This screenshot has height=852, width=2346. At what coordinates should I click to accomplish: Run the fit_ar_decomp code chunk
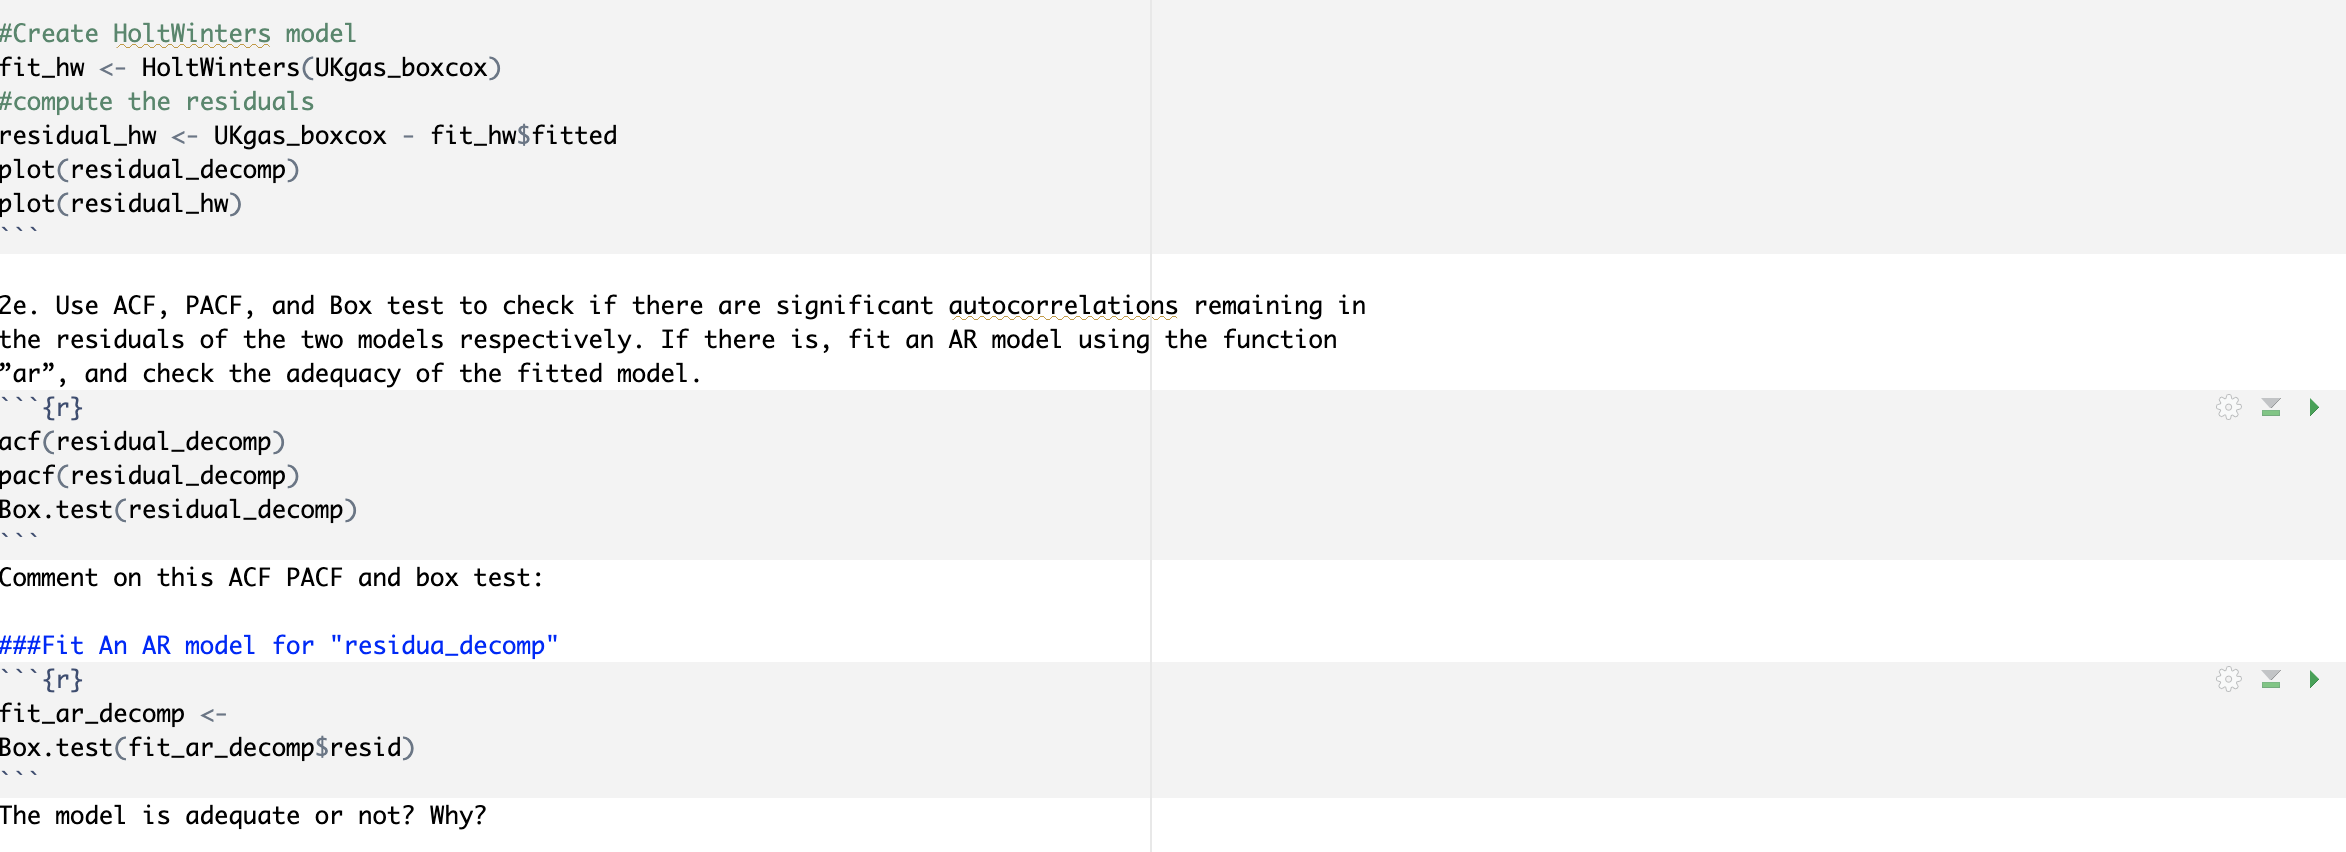pyautogui.click(x=2314, y=679)
